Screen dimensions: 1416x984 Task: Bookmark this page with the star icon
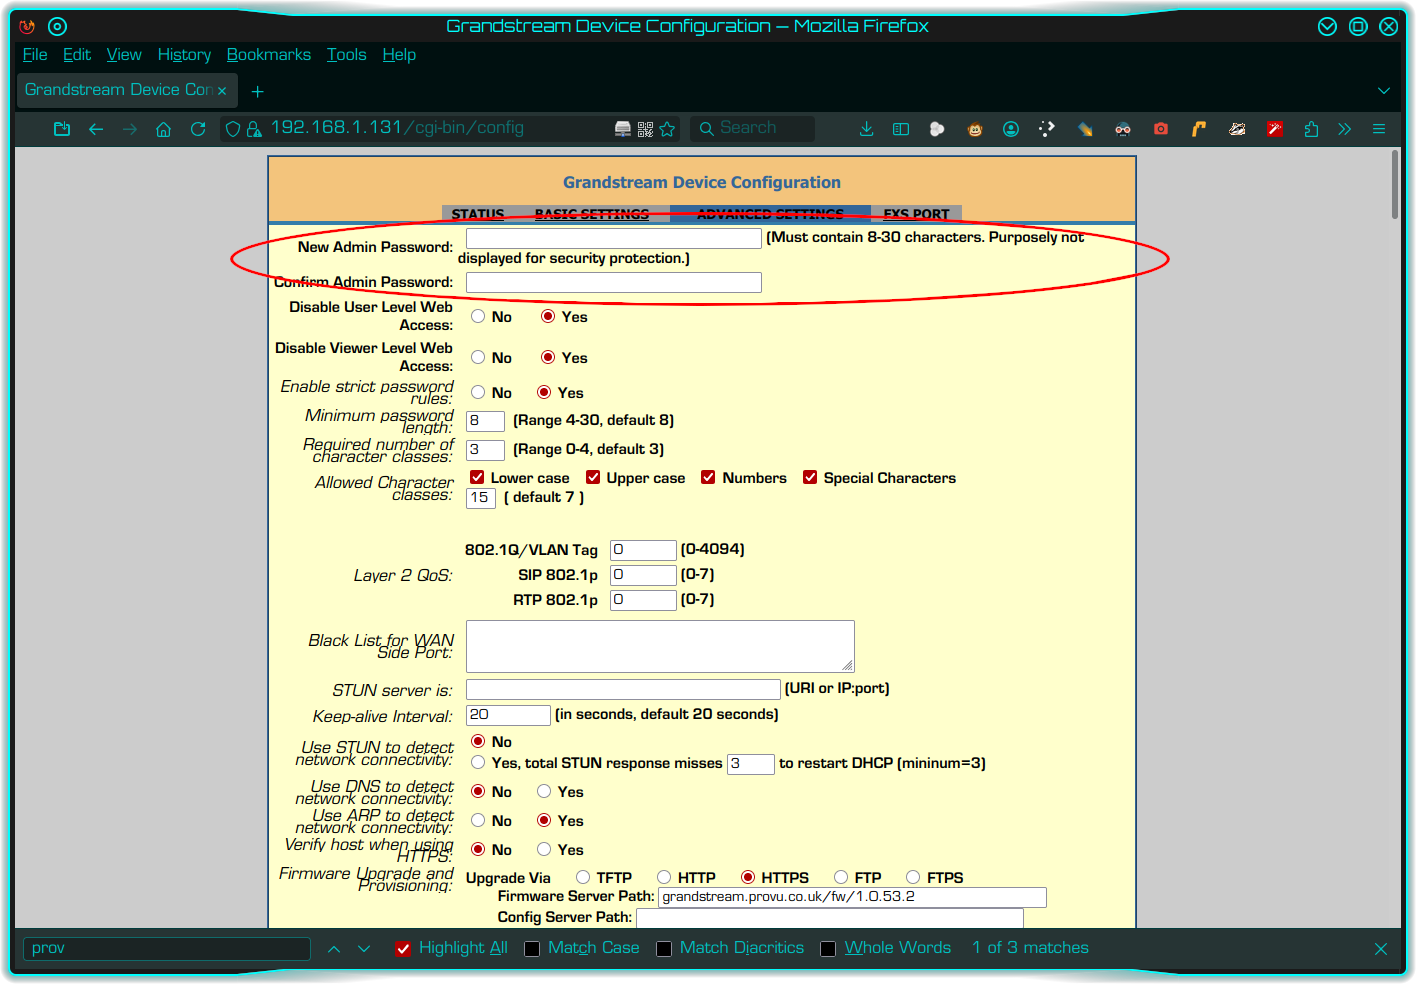[668, 129]
